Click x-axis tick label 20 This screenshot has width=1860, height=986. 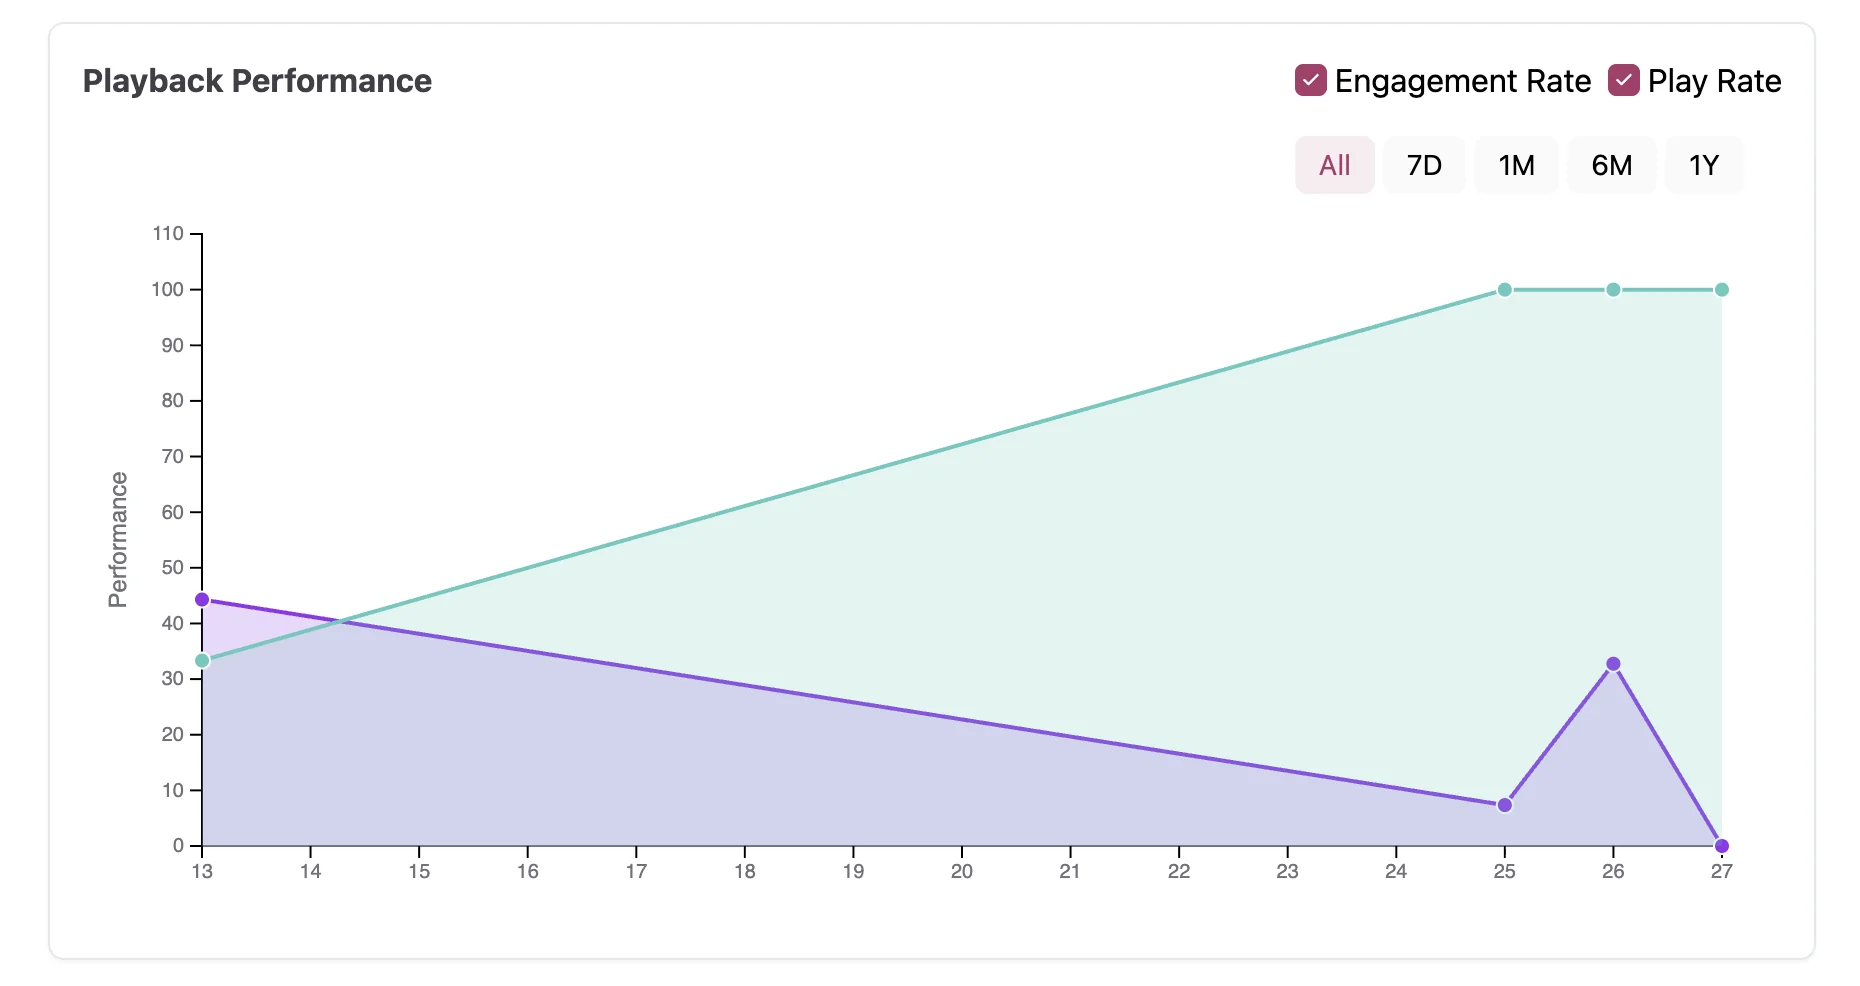[x=961, y=871]
